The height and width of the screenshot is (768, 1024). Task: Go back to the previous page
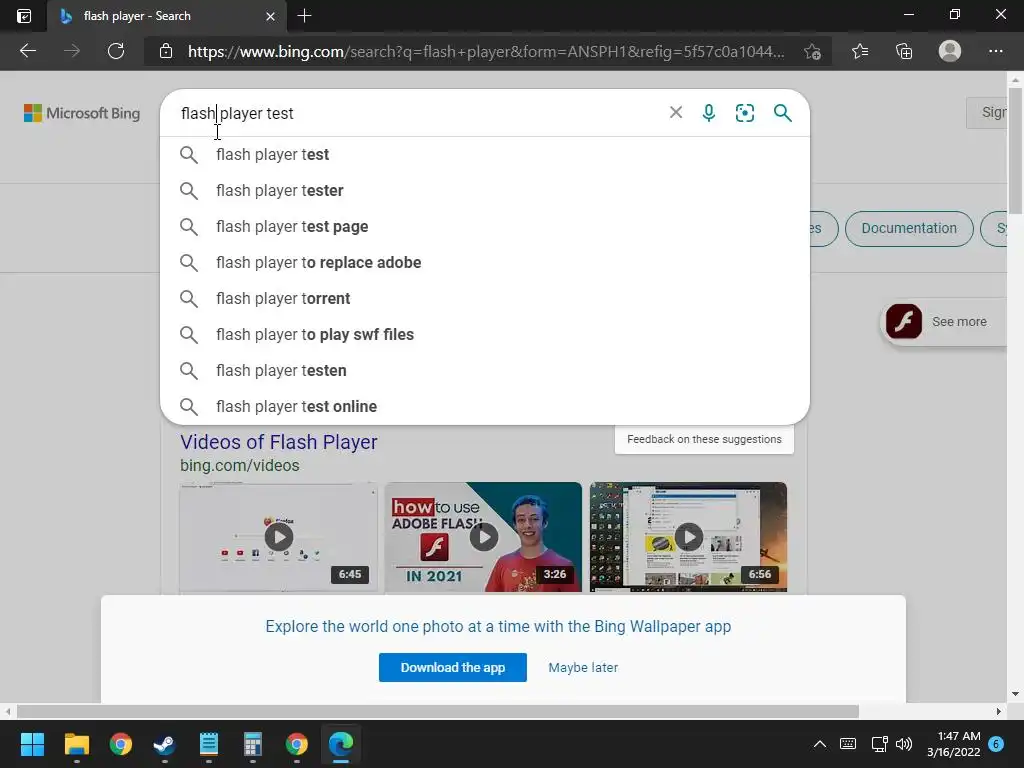point(28,51)
